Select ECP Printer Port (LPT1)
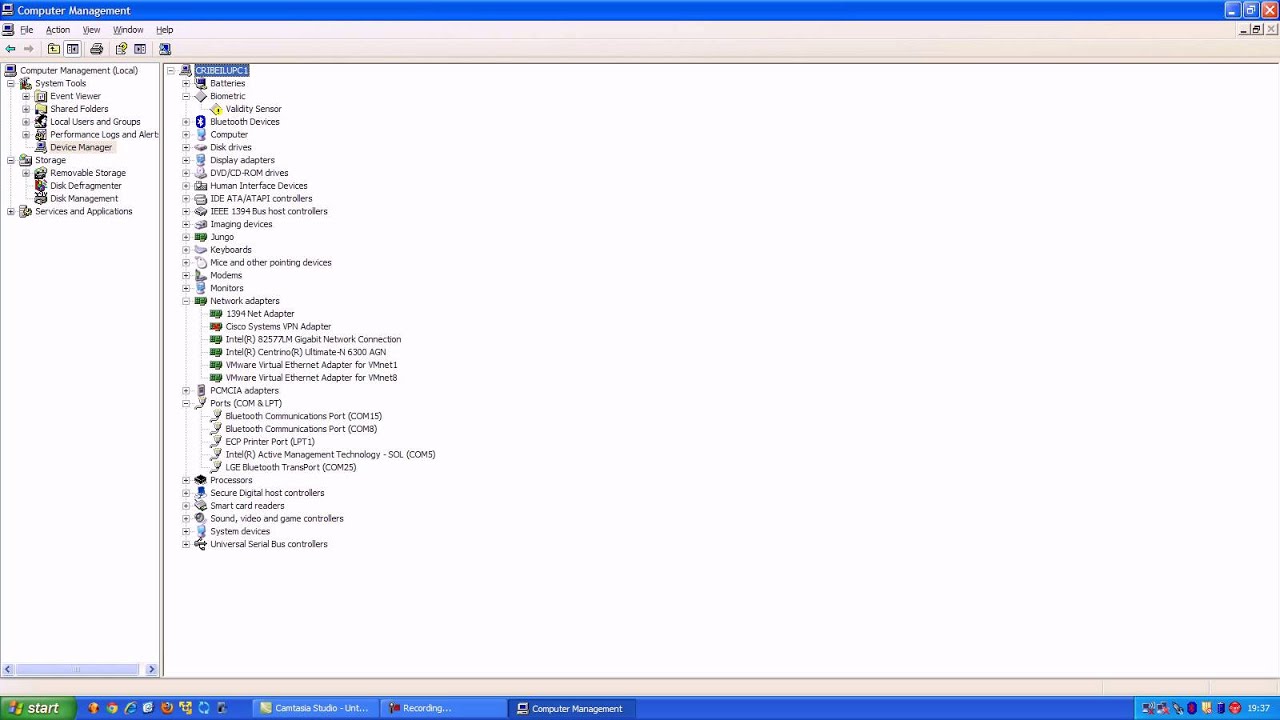This screenshot has width=1280, height=720. pyautogui.click(x=270, y=442)
